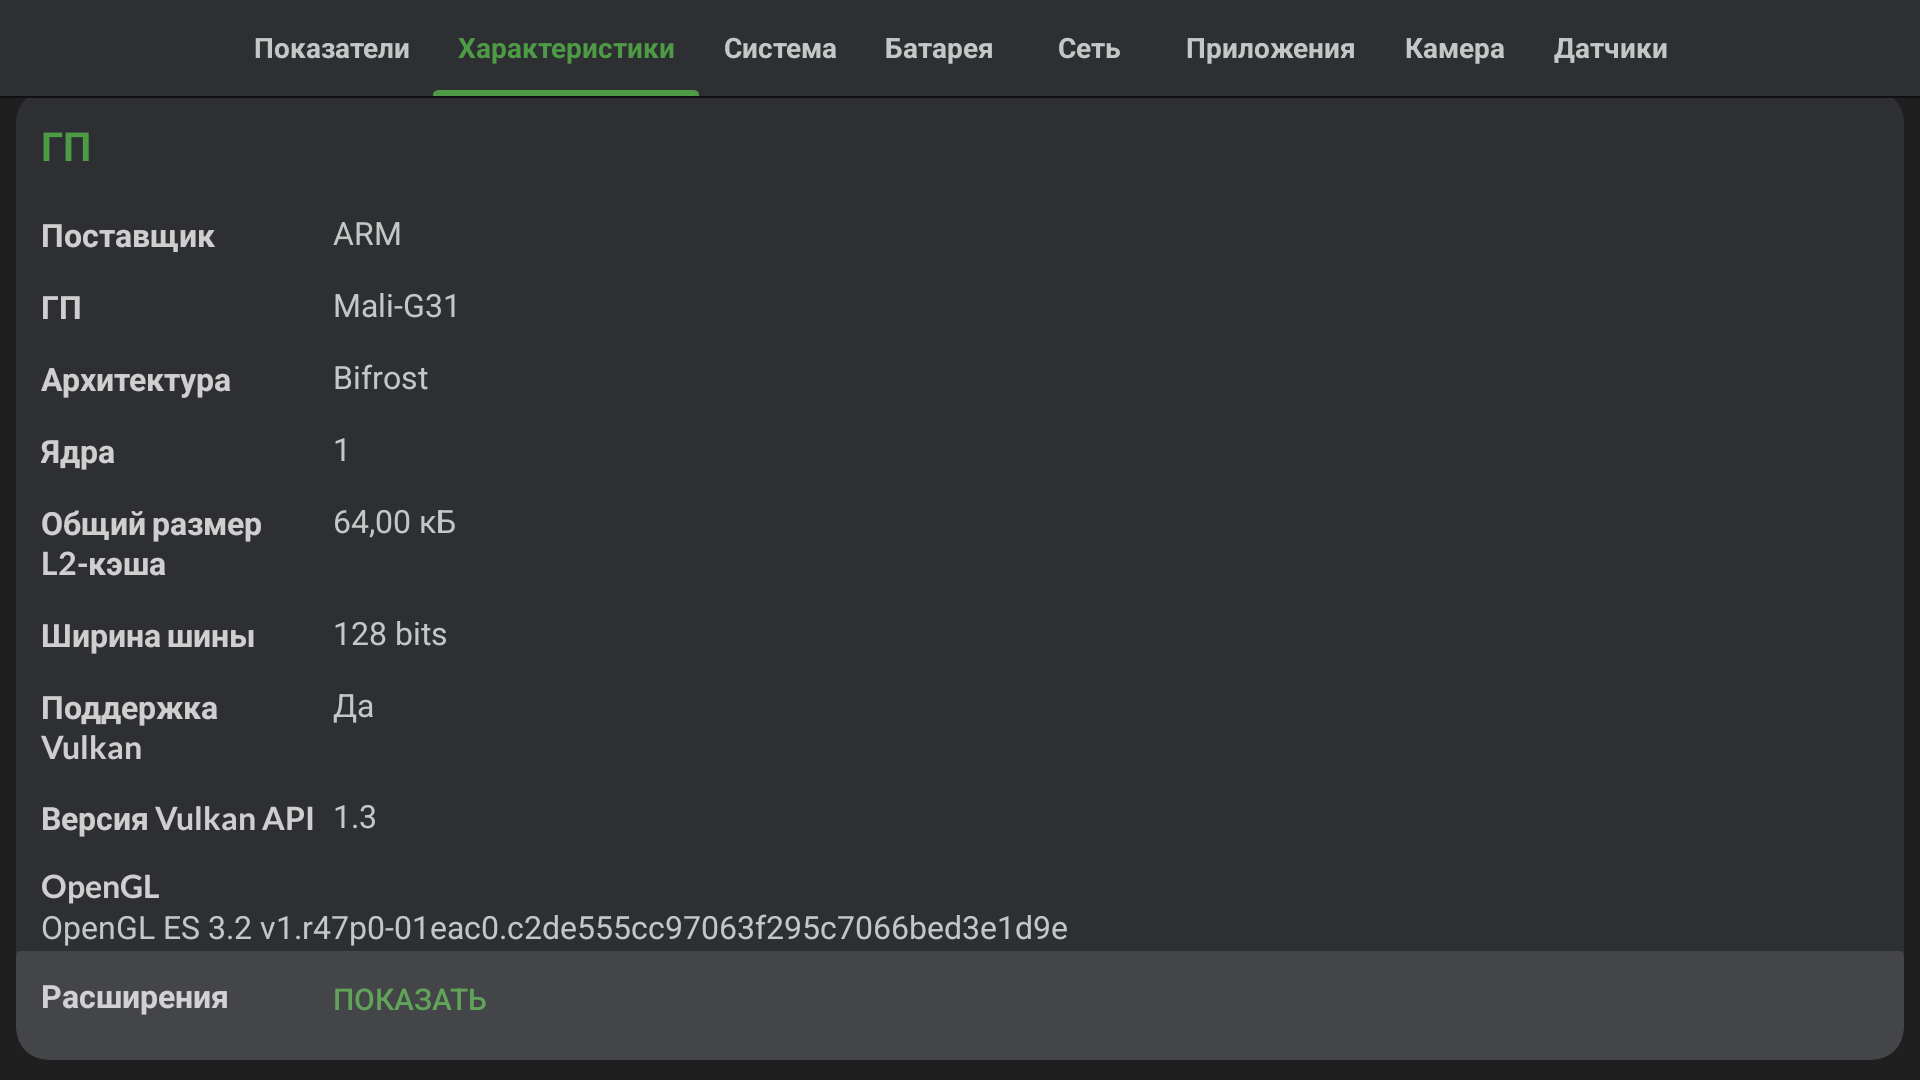Click the Bifrost architecture value
This screenshot has height=1080, width=1920.
point(380,378)
